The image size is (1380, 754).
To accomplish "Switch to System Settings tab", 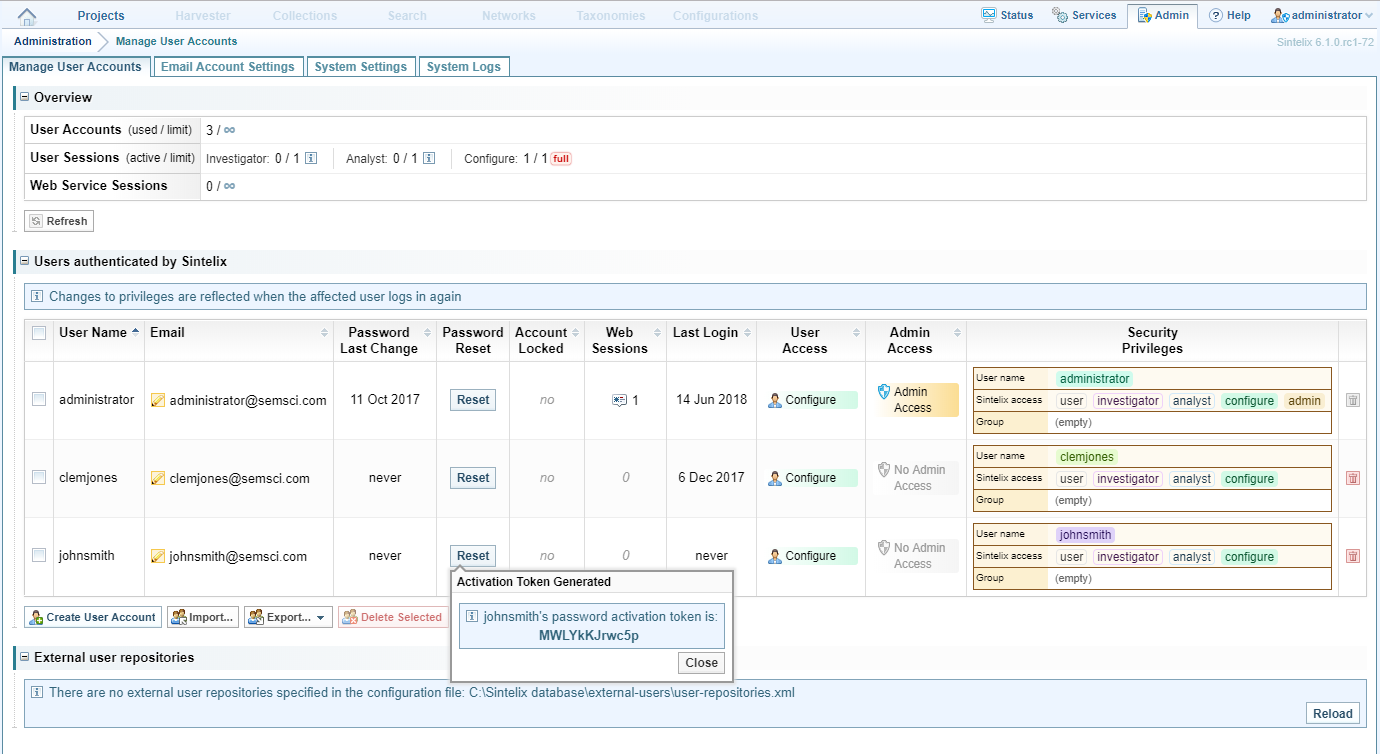I will tap(361, 67).
